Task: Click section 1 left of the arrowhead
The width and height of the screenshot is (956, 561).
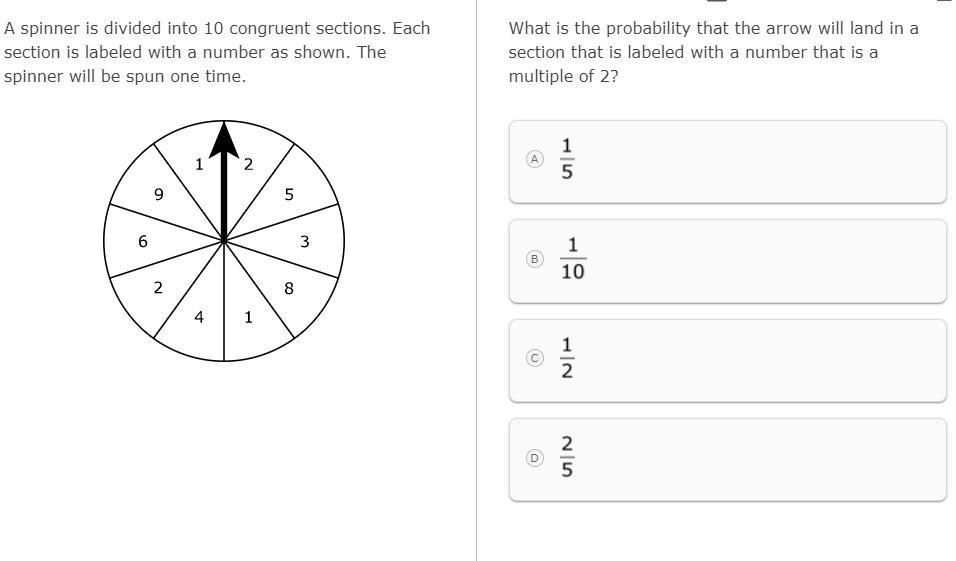Action: click(198, 165)
